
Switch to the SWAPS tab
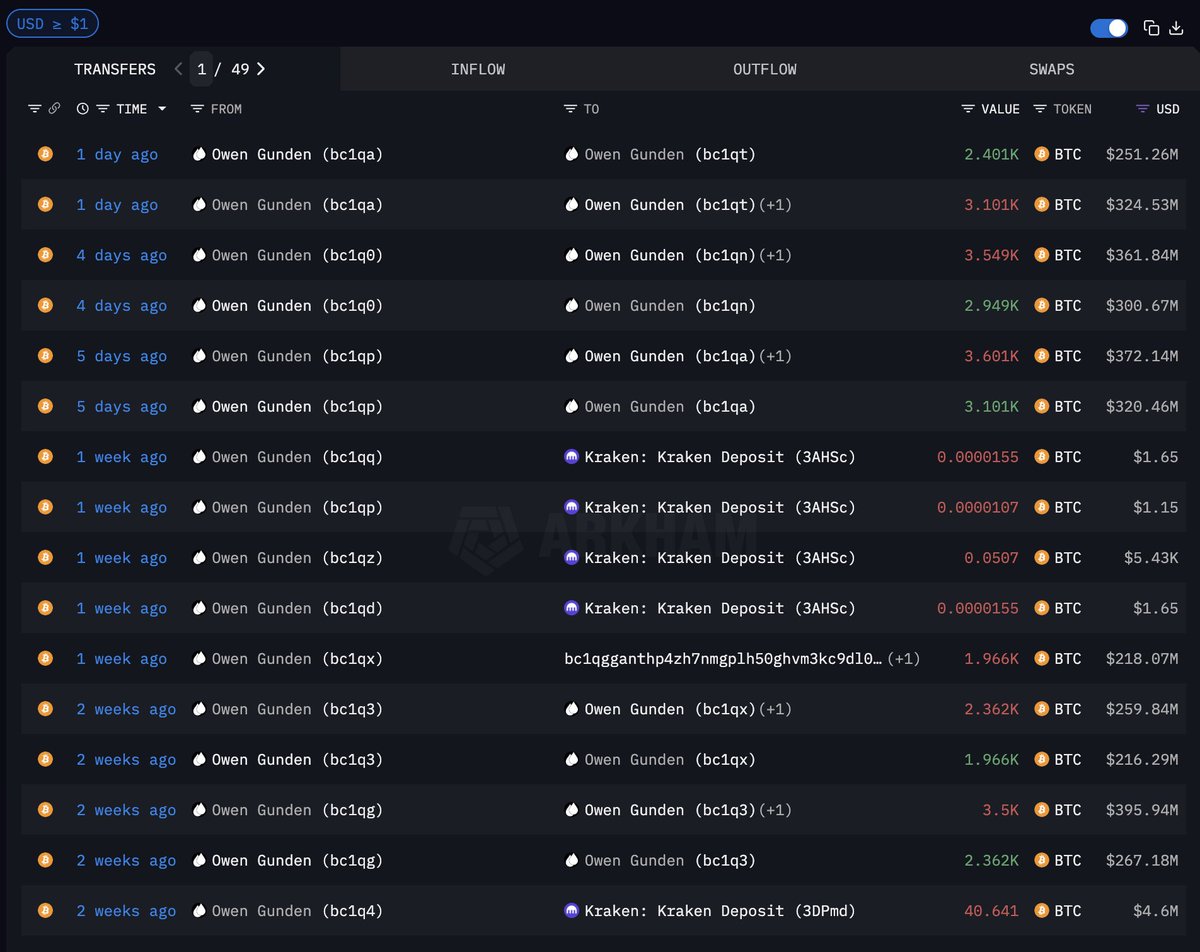pos(1051,69)
